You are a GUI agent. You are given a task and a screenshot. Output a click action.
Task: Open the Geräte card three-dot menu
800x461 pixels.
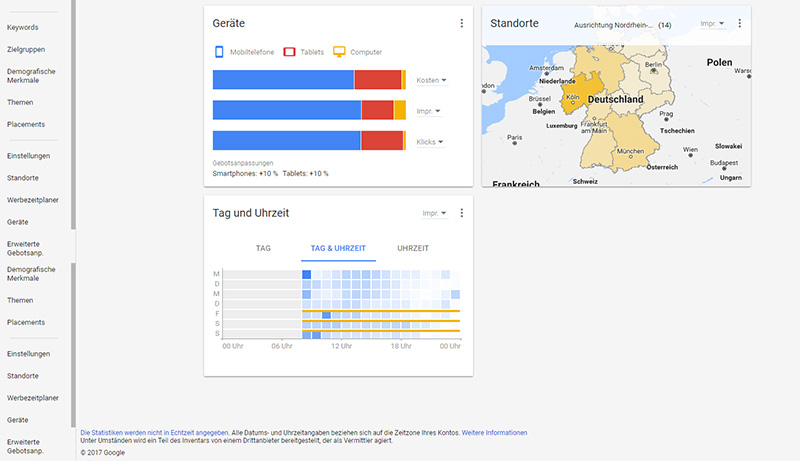tap(462, 23)
